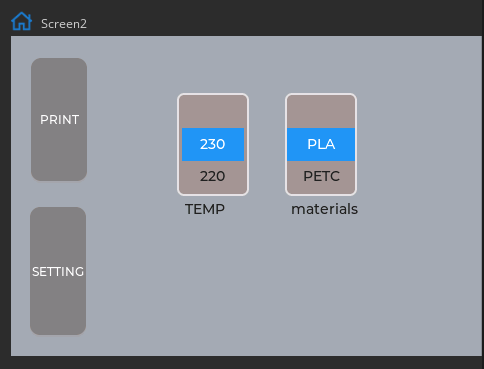This screenshot has height=369, width=484.
Task: Click the TEMP label text
Action: [205, 209]
